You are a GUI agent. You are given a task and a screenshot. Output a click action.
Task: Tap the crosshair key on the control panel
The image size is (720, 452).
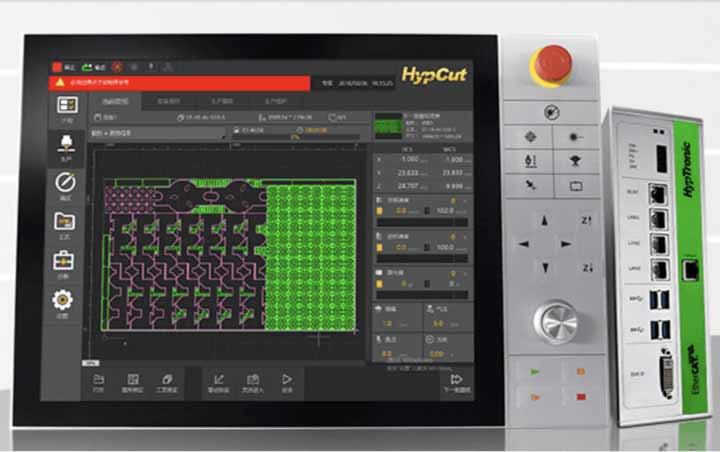click(x=530, y=136)
